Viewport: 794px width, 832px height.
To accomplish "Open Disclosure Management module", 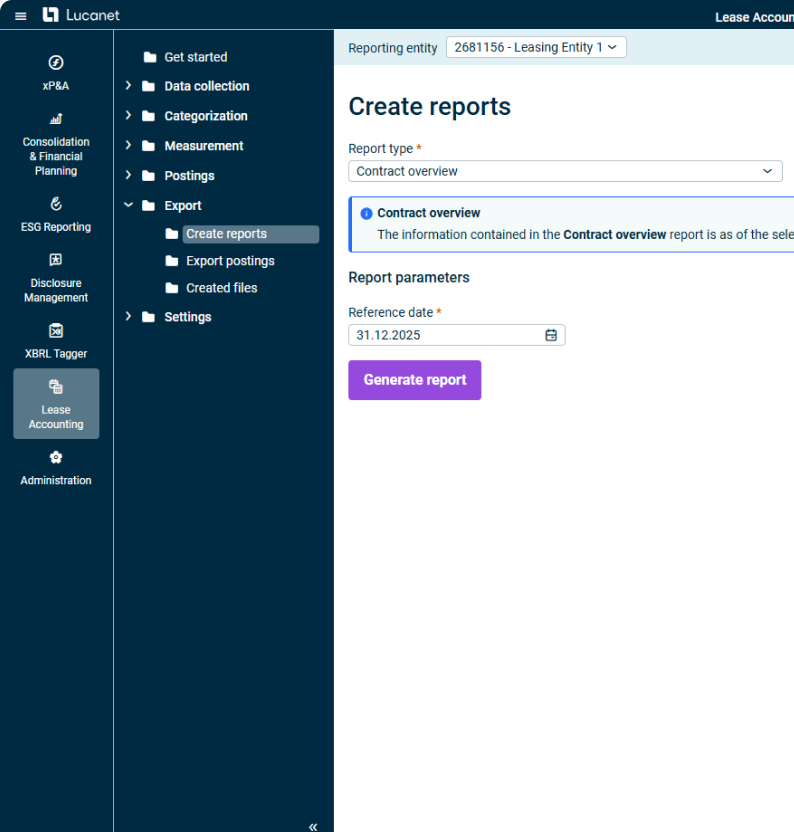I will (56, 278).
